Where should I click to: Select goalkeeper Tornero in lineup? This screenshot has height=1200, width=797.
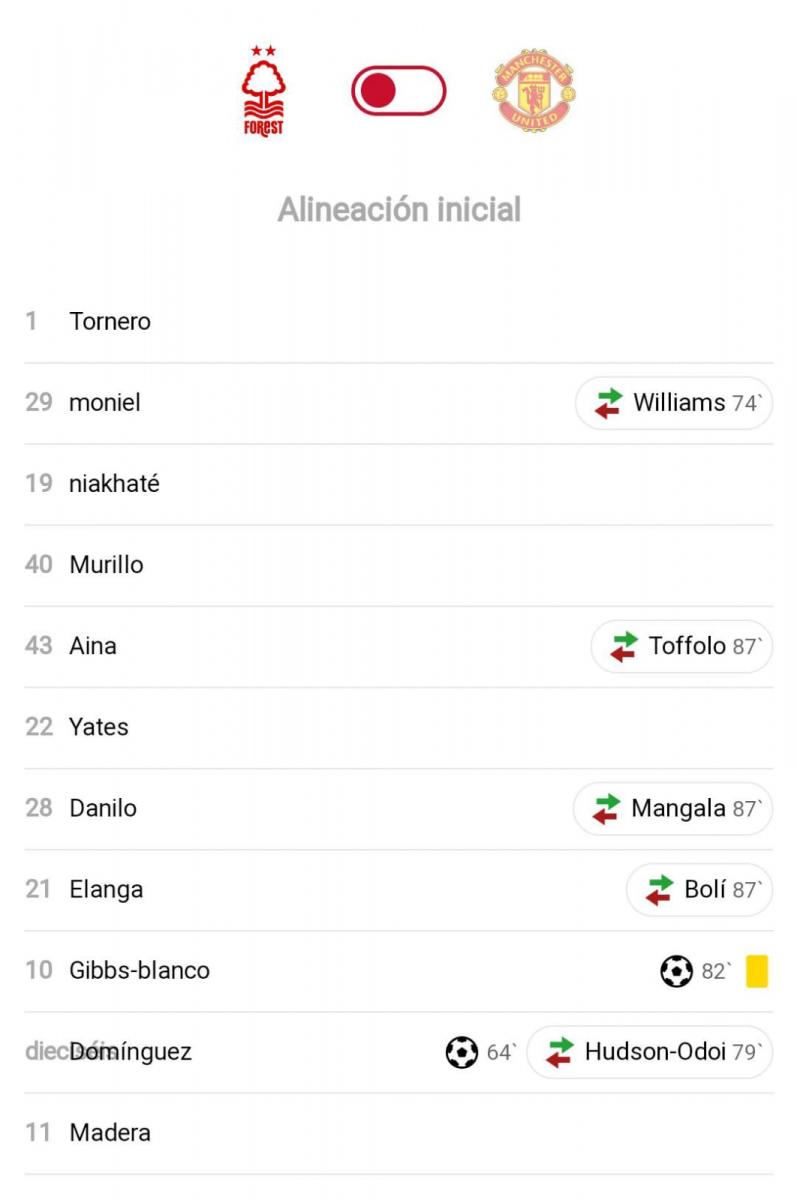tap(110, 321)
